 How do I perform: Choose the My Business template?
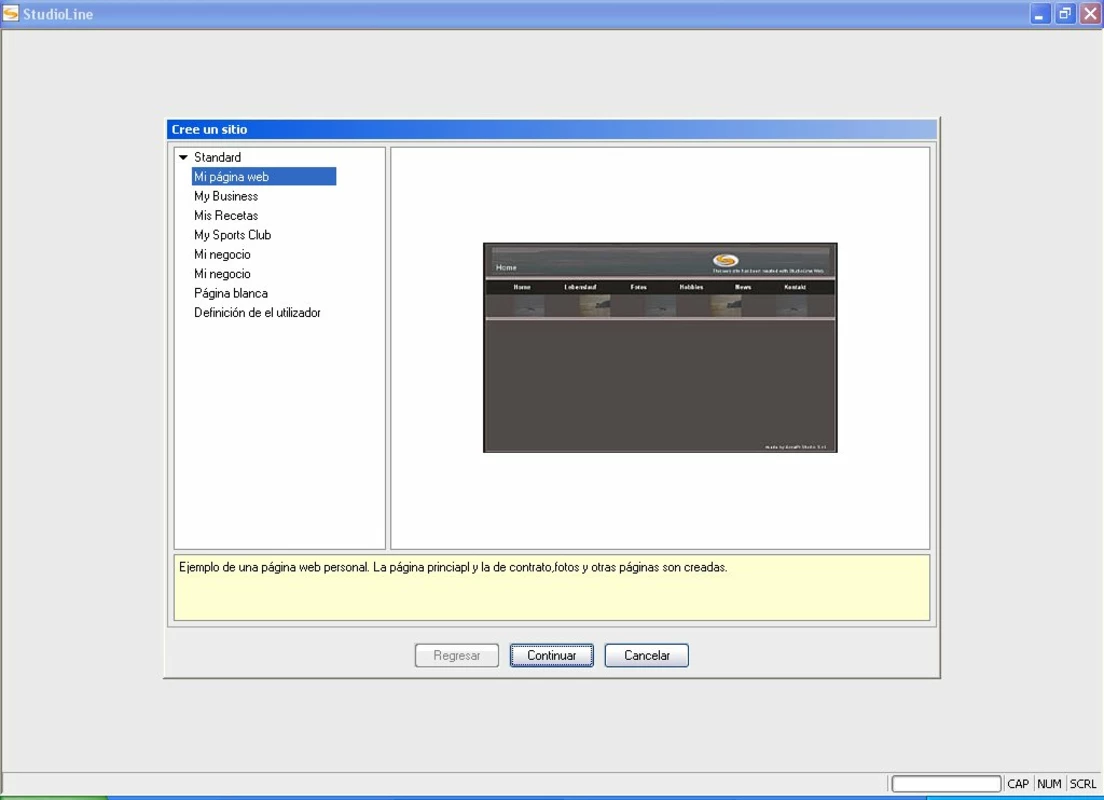226,196
